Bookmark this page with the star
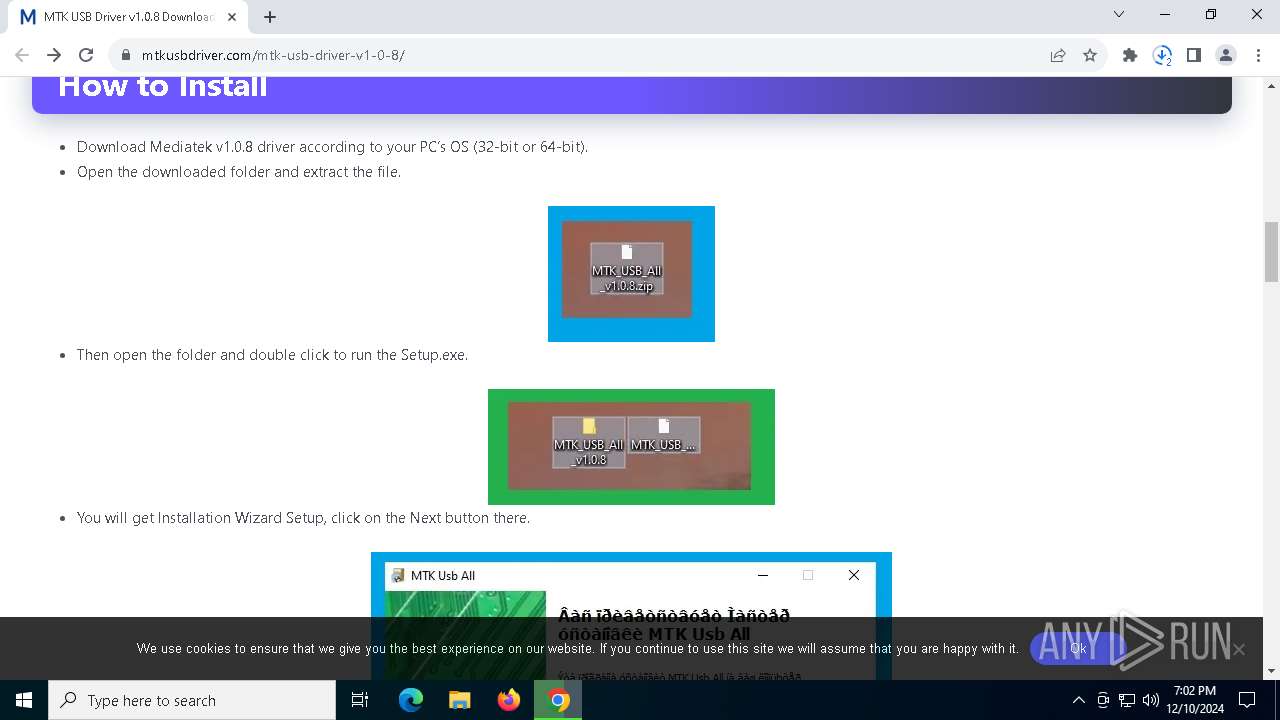Screen dimensions: 1280x720 pyautogui.click(x=1090, y=55)
